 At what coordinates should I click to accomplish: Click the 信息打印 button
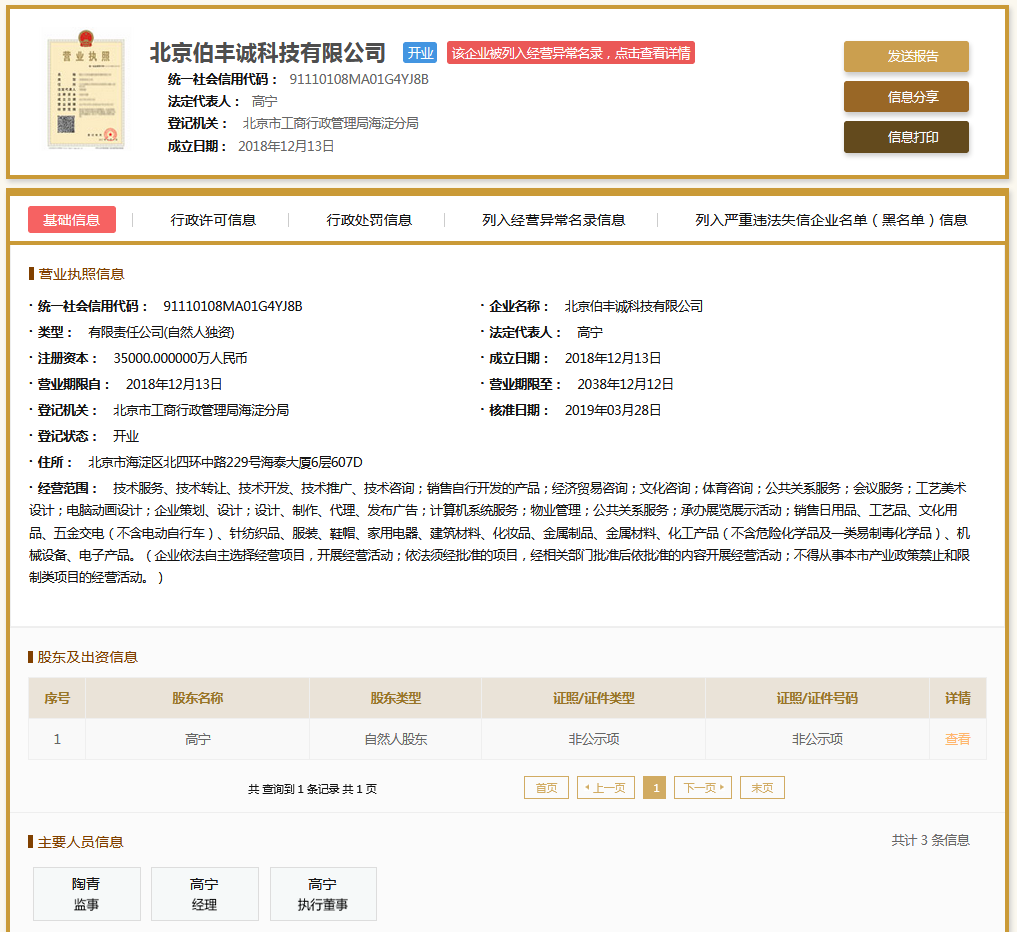coord(905,137)
